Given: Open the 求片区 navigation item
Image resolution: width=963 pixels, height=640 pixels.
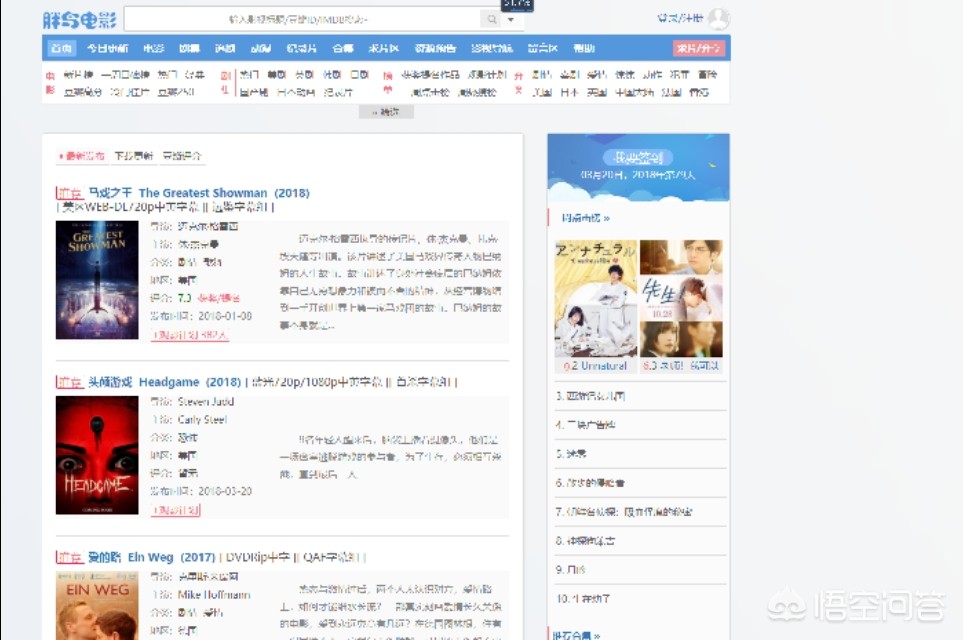Looking at the screenshot, I should pos(384,48).
